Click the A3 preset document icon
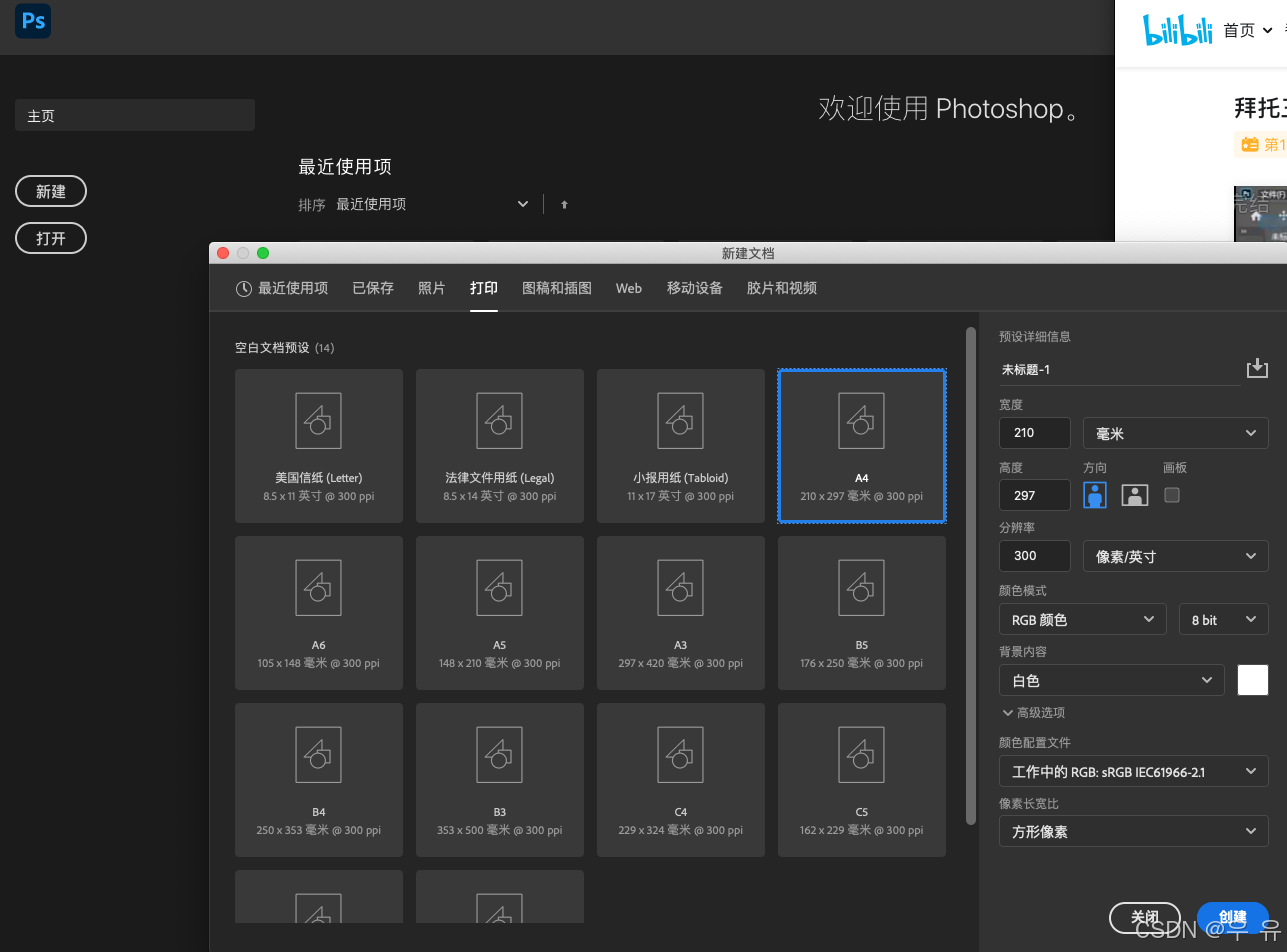1287x952 pixels. click(681, 587)
